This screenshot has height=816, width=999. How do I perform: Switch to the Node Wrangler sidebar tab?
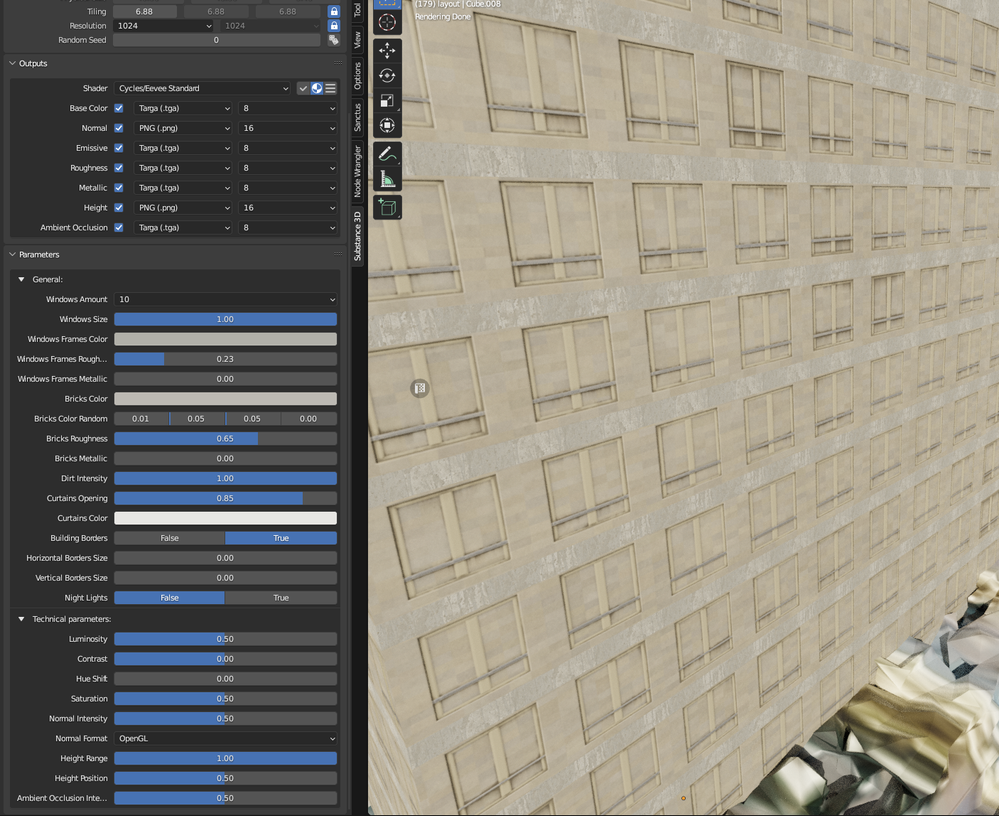pyautogui.click(x=357, y=167)
